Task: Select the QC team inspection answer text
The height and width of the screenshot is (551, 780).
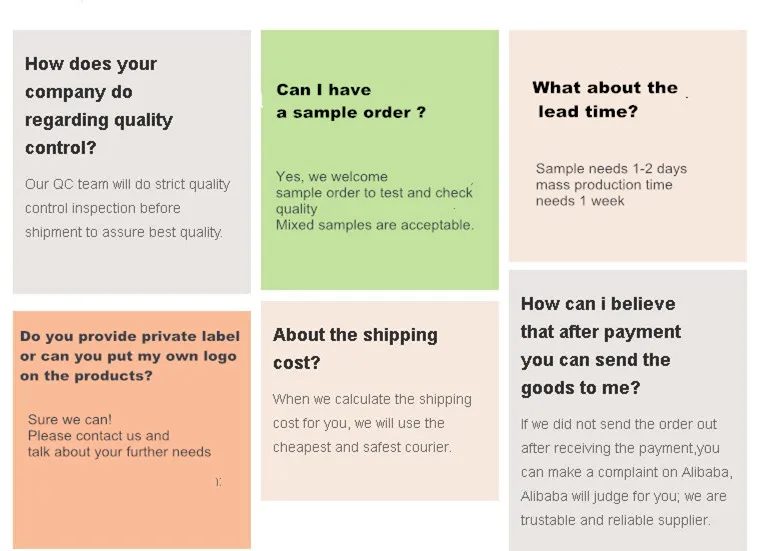Action: [127, 208]
